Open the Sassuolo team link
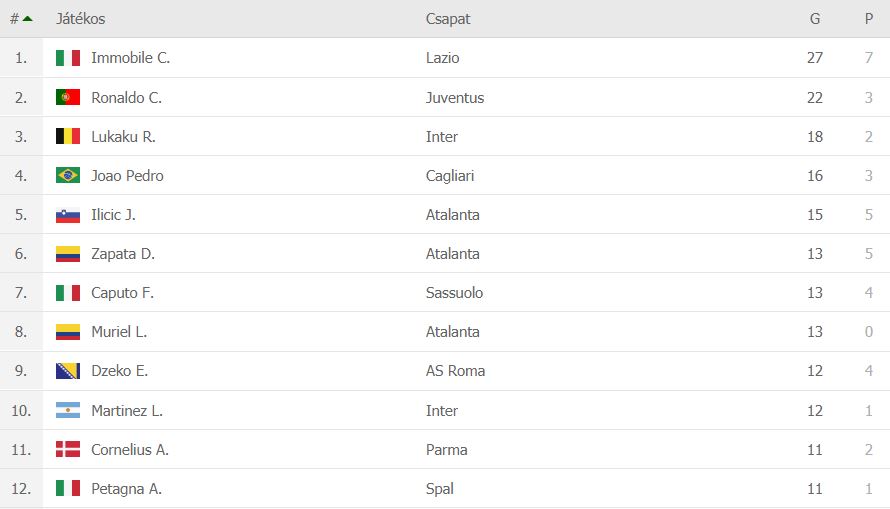The height and width of the screenshot is (509, 890). (454, 293)
